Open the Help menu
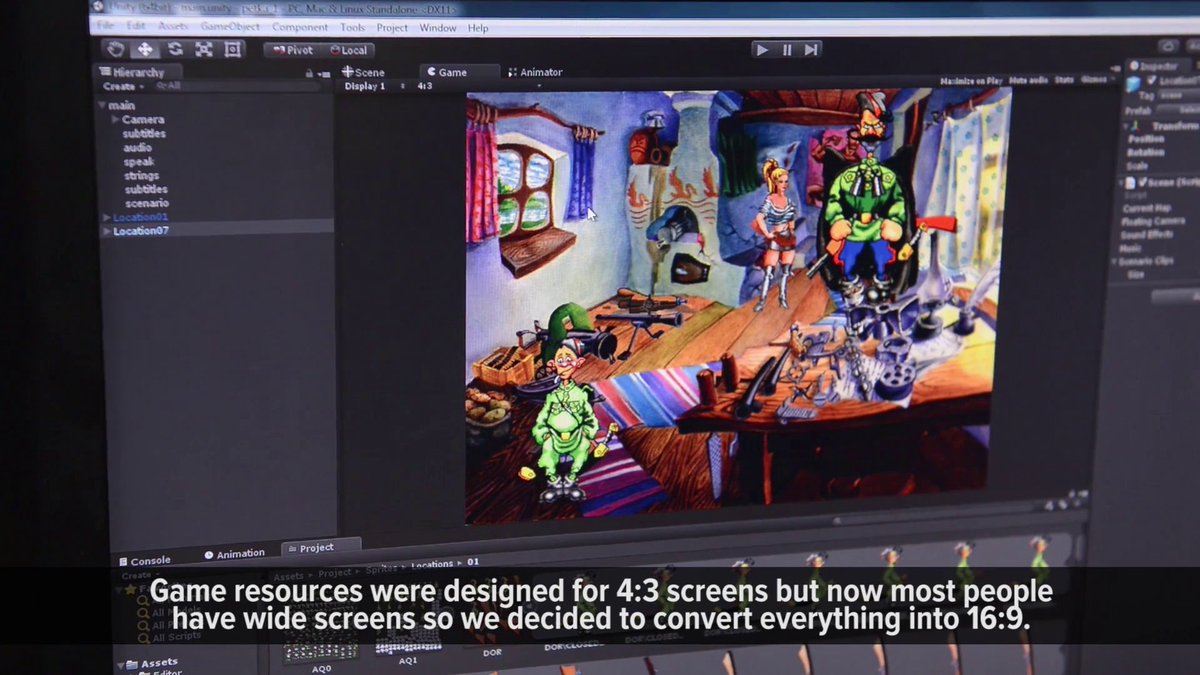 click(478, 28)
